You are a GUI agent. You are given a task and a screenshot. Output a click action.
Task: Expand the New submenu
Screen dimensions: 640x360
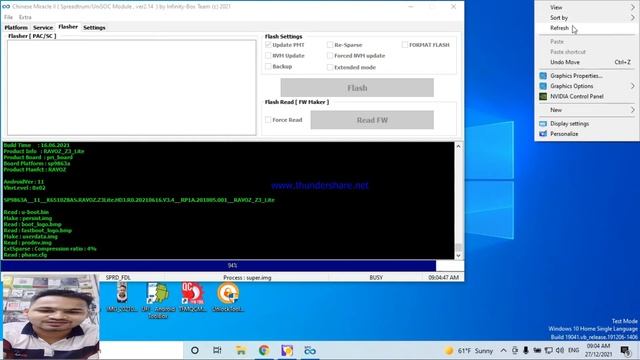click(587, 110)
